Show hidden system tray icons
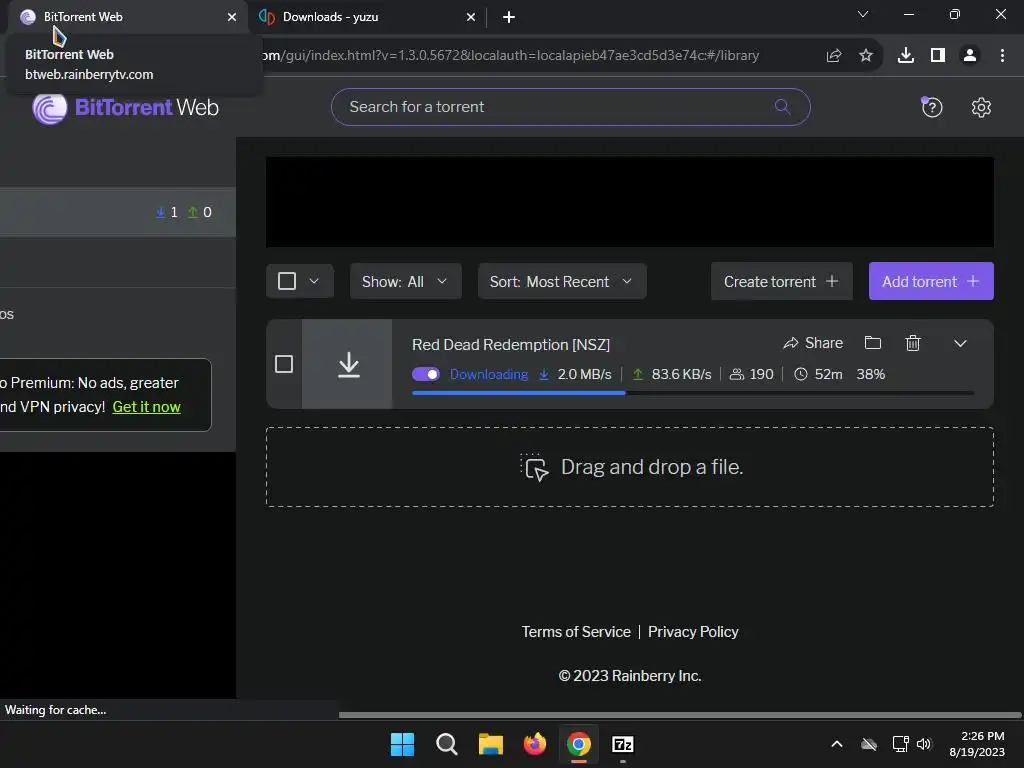 point(837,744)
